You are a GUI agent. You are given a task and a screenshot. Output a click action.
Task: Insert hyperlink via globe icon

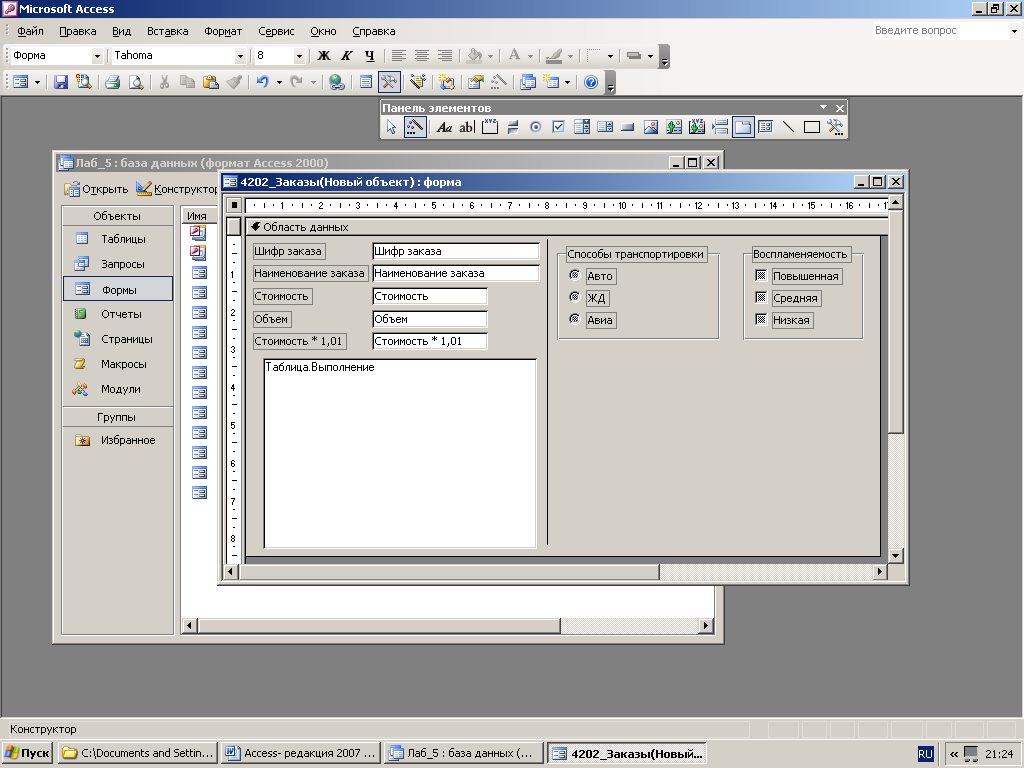(x=336, y=82)
